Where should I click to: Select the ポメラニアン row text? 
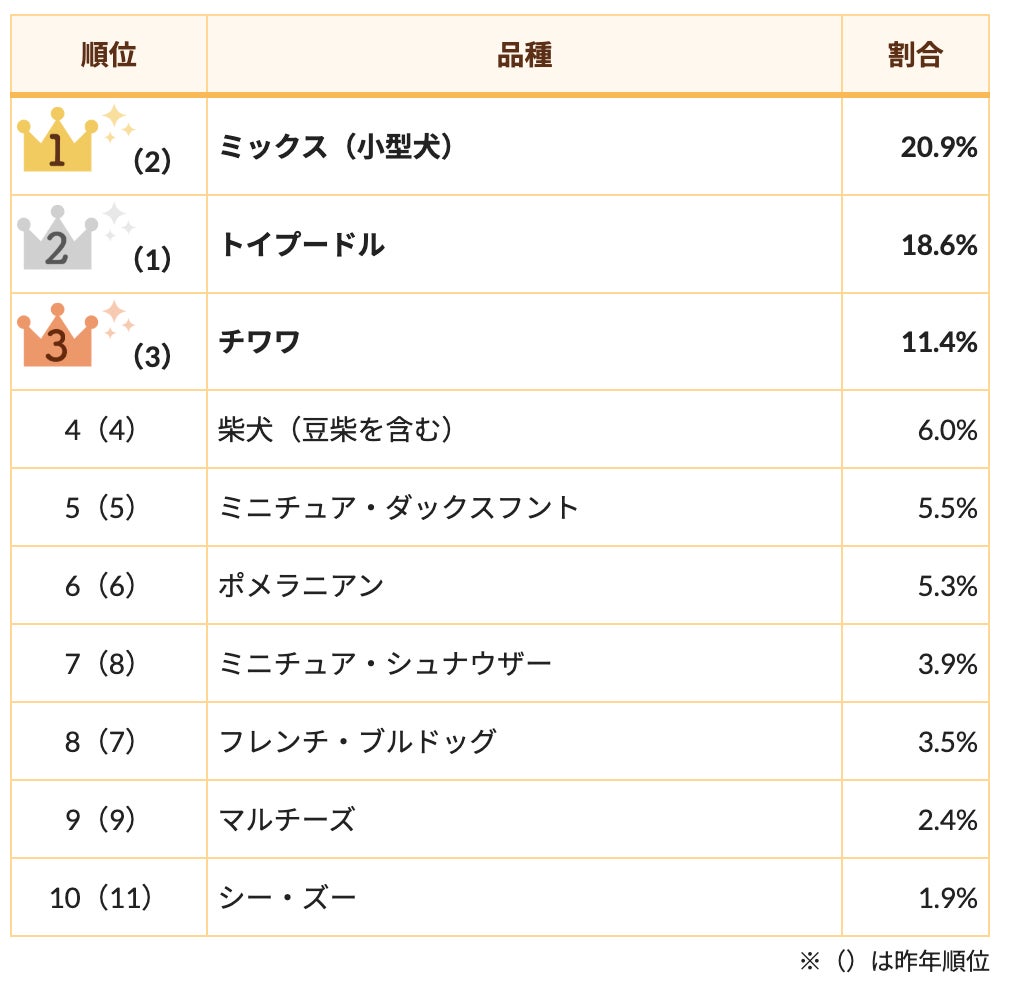pos(301,586)
